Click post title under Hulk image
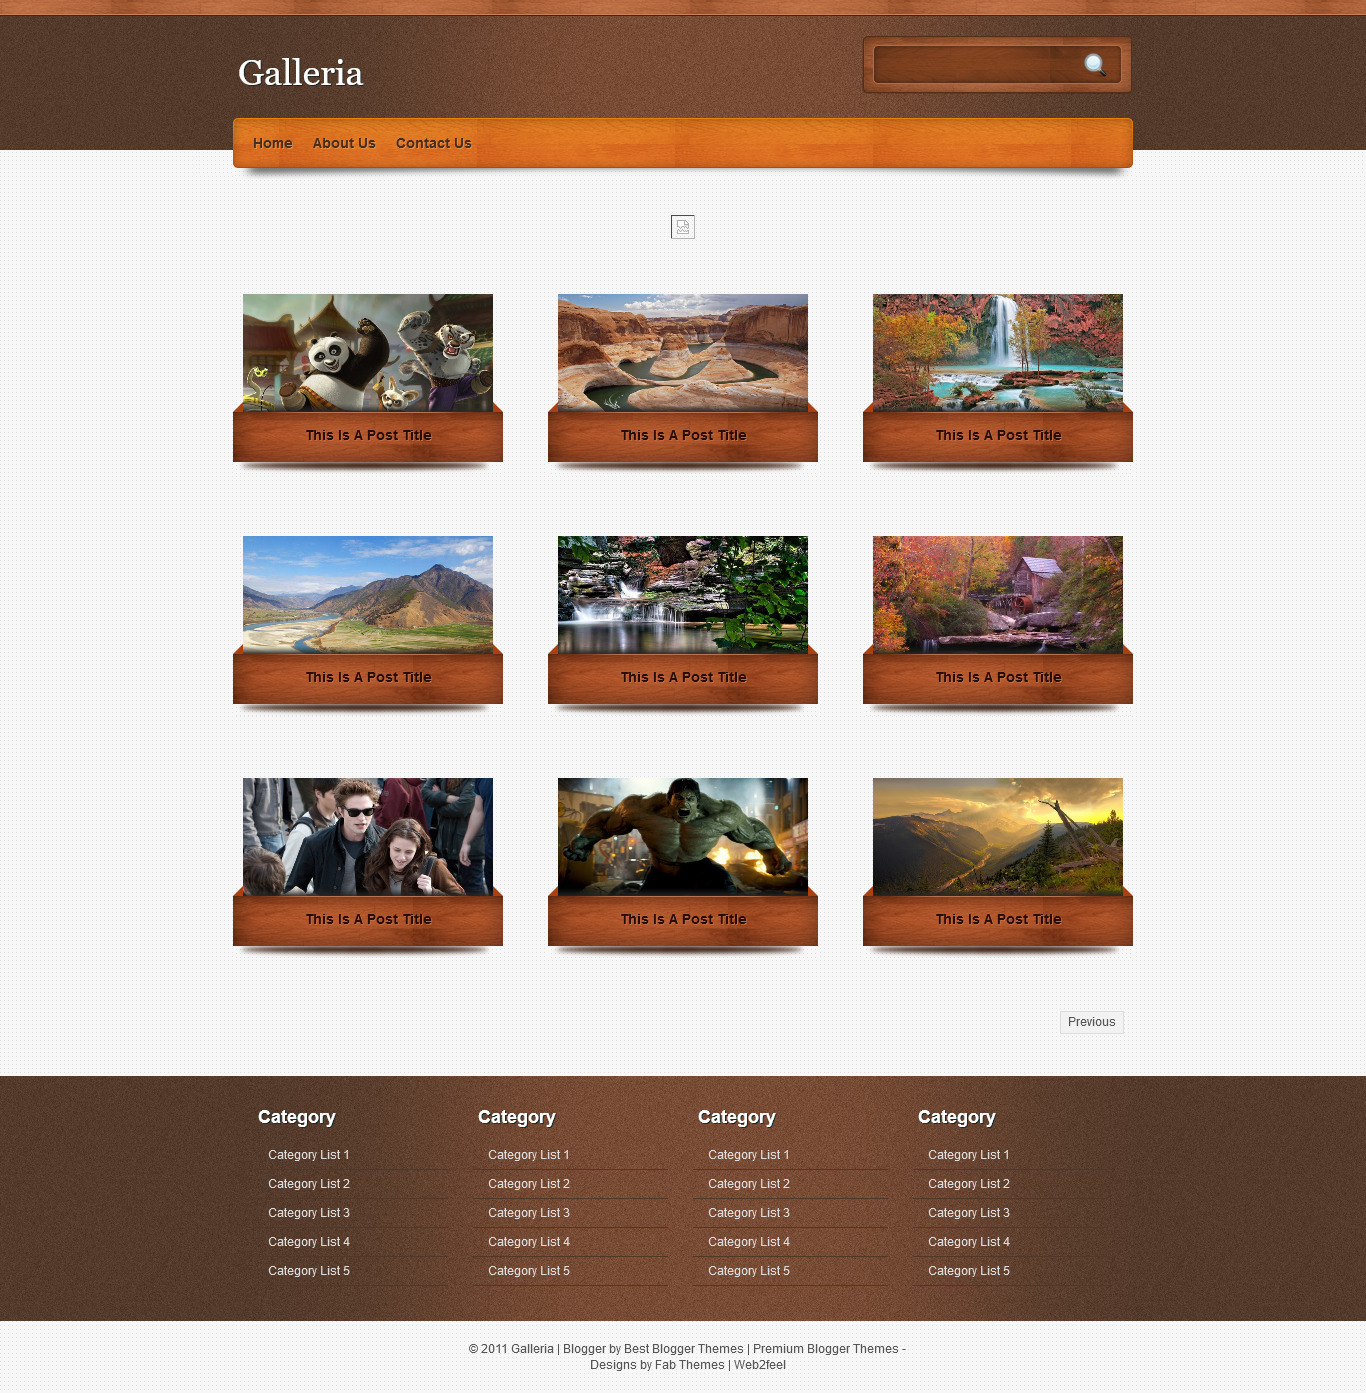Screen dimensions: 1366x1393 683,919
